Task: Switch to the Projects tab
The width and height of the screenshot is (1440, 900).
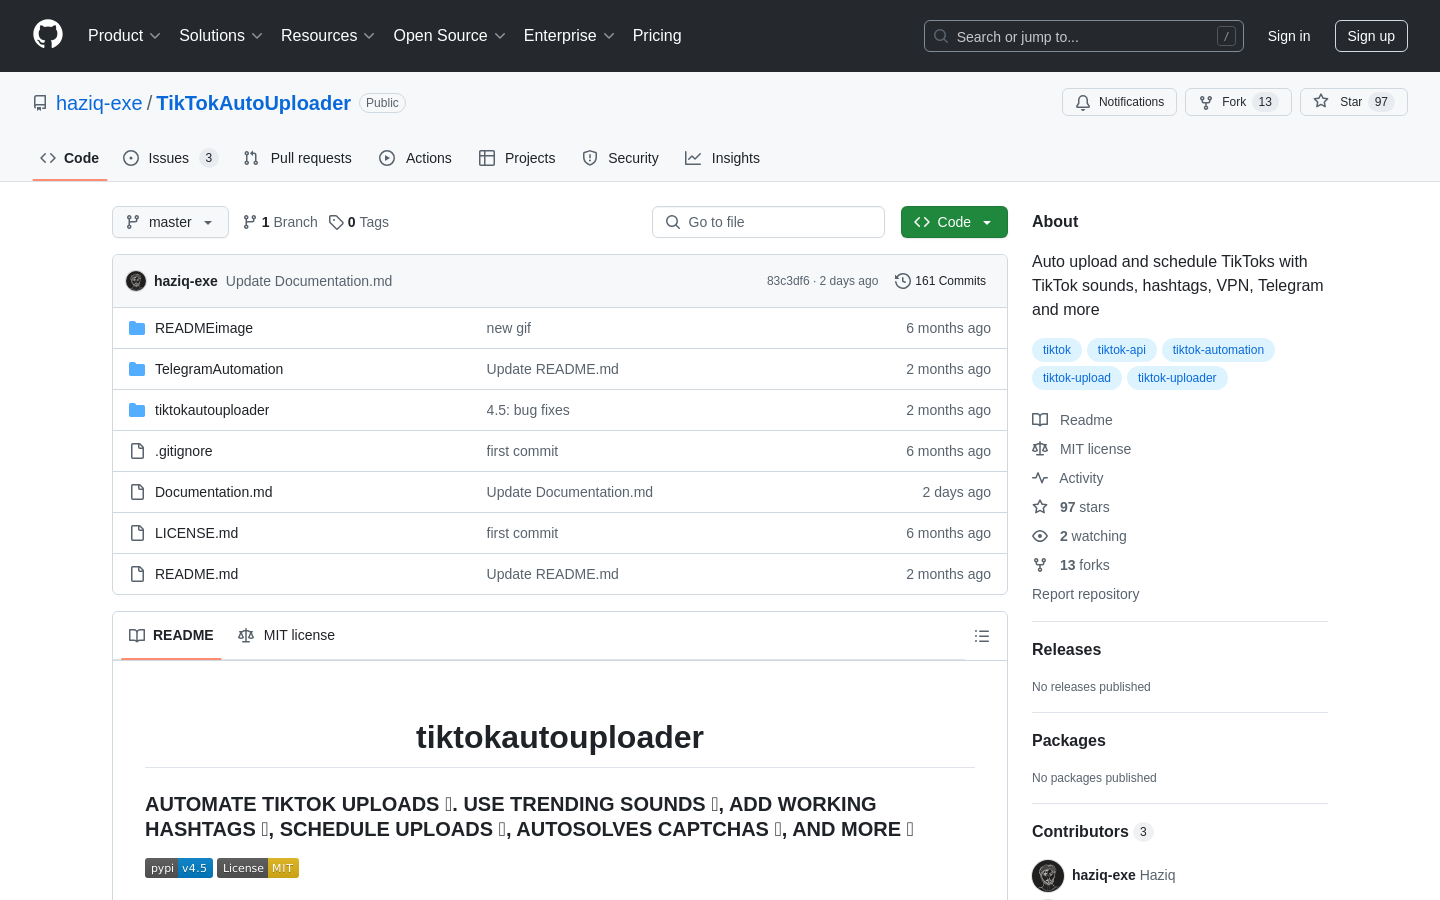Action: coord(517,158)
